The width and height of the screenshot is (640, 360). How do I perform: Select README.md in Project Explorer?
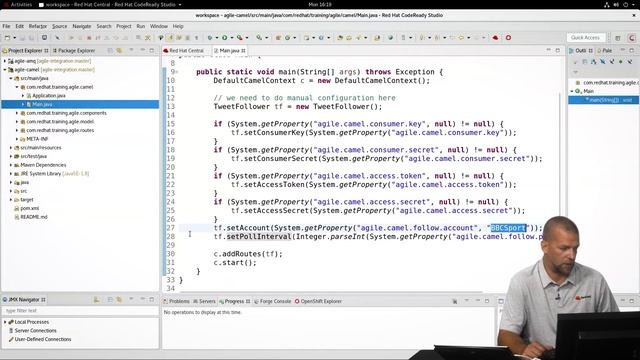[33, 217]
